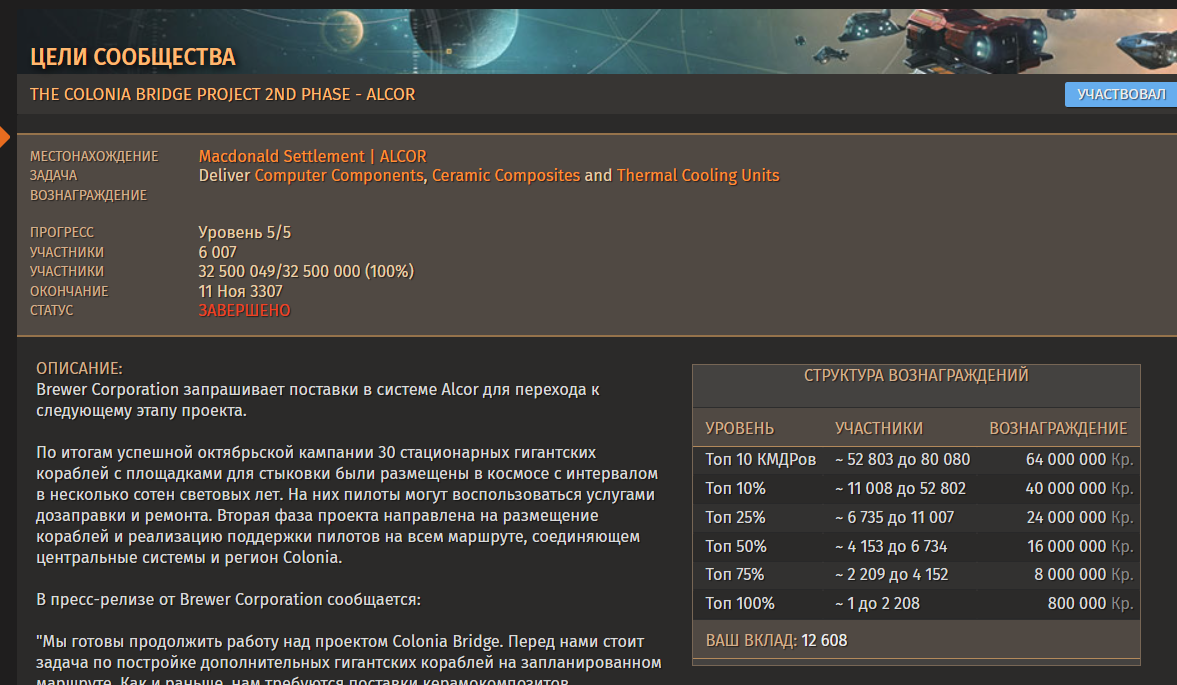Click the ЗАДАЧА field label
This screenshot has width=1177, height=685.
[x=53, y=176]
